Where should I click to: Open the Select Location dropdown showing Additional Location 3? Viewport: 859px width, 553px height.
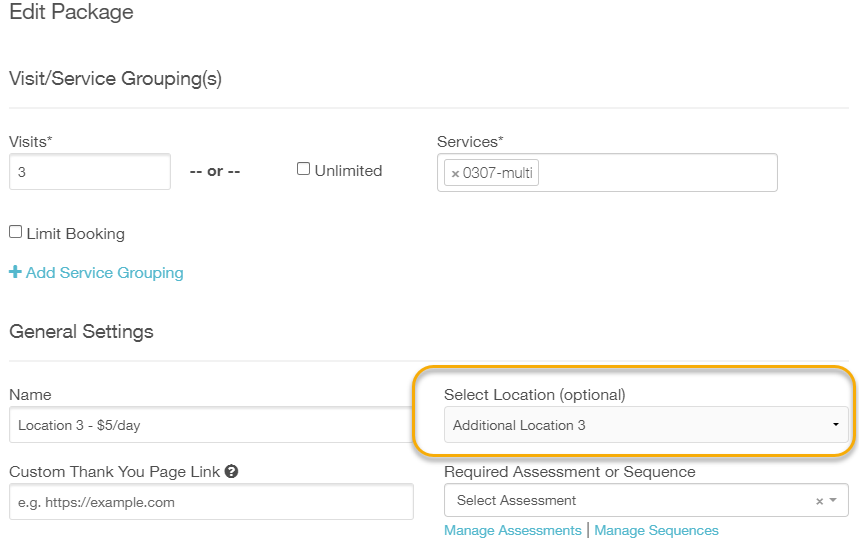tap(640, 425)
